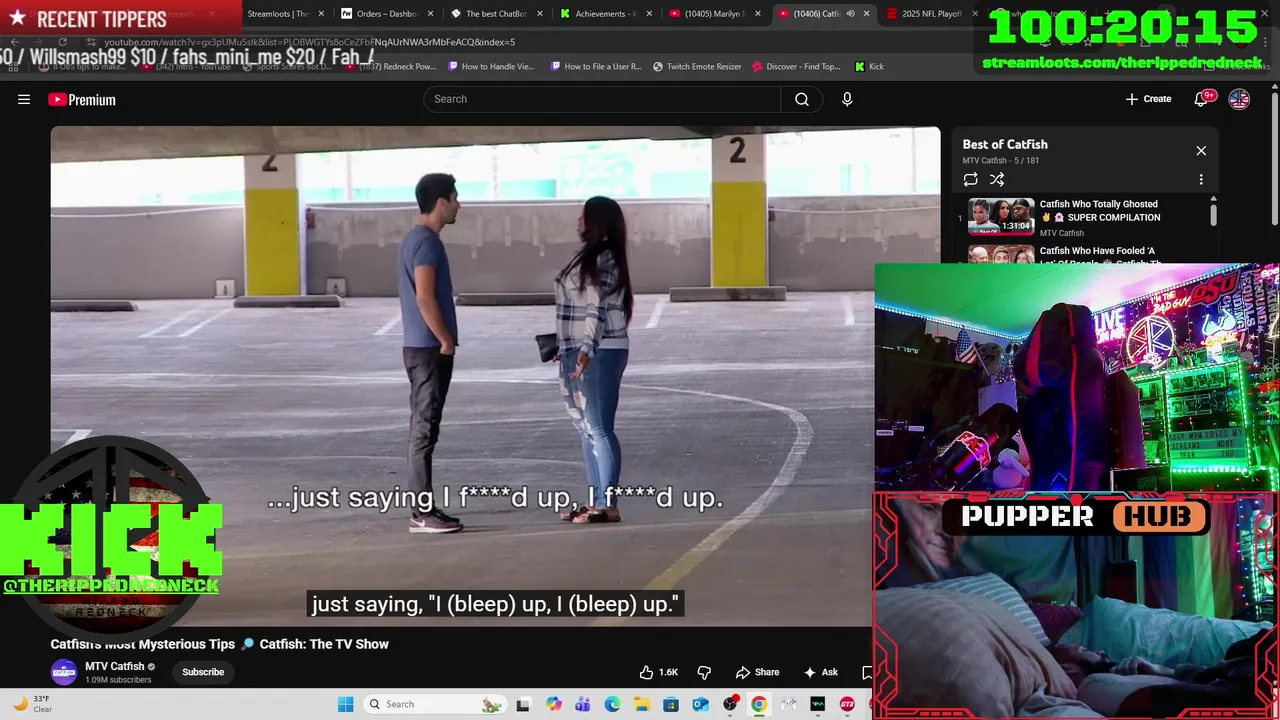The width and height of the screenshot is (1280, 720).
Task: Open MTV Catfish channel avatar
Action: coord(64,672)
